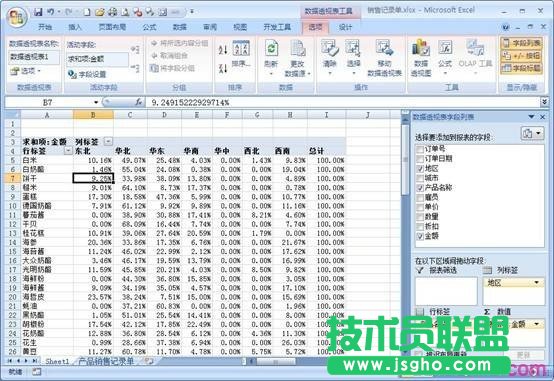Close the pivot table field list pane
This screenshot has width=554, height=381.
pyautogui.click(x=543, y=117)
